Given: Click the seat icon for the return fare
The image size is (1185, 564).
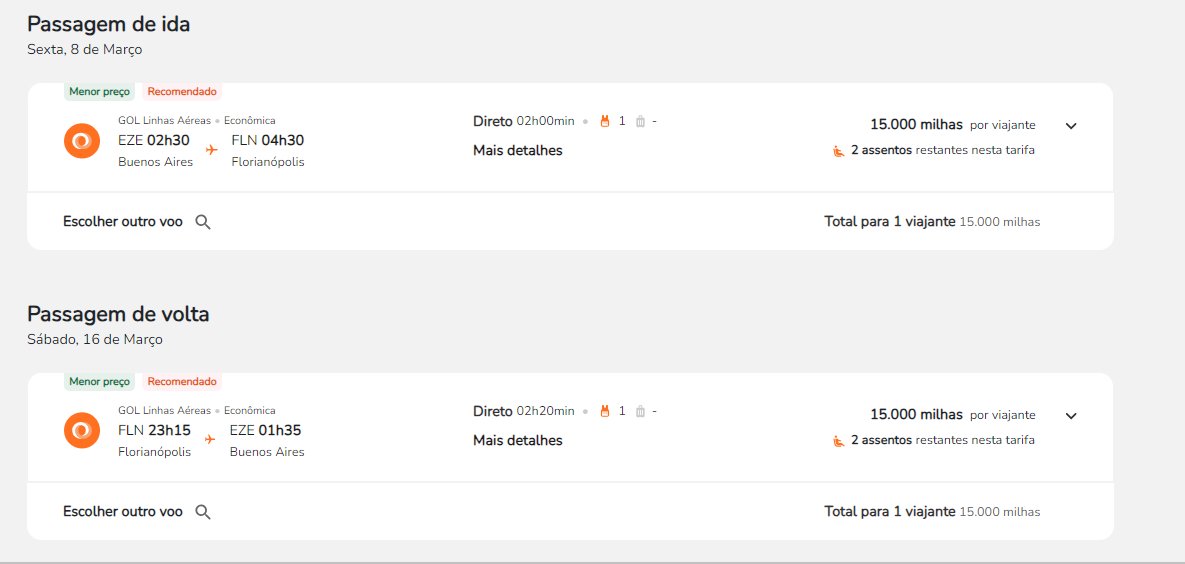Looking at the screenshot, I should tap(839, 440).
